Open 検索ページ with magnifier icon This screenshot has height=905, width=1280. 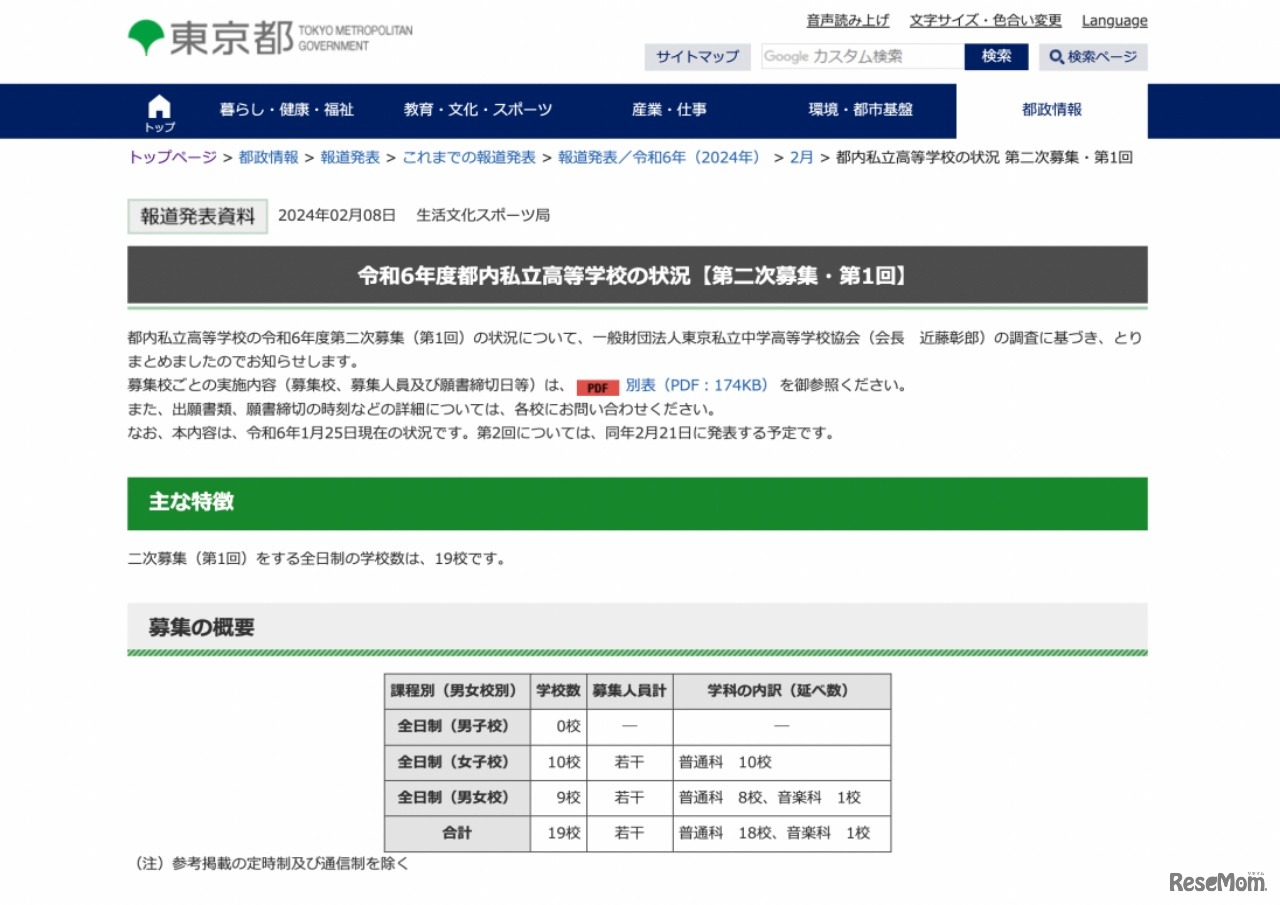[1093, 57]
